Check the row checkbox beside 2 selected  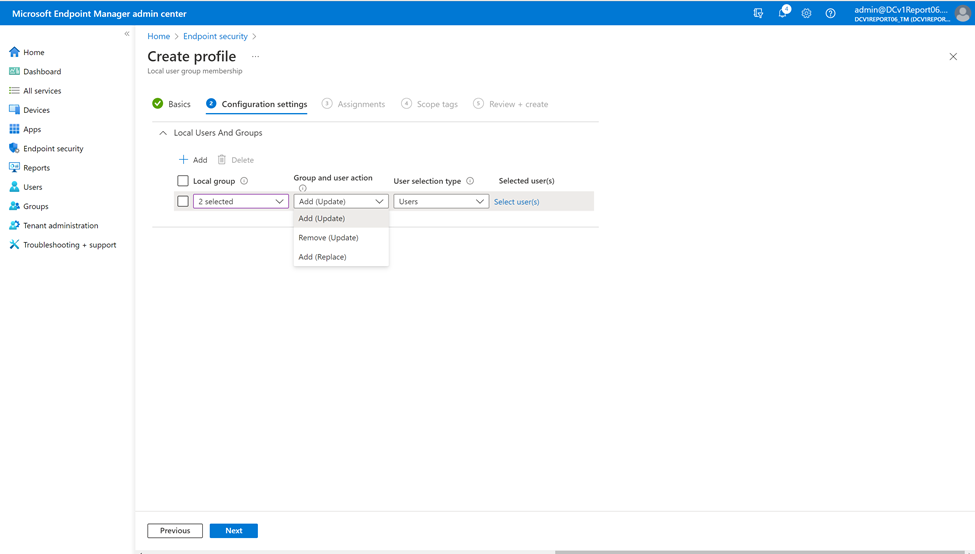(183, 201)
